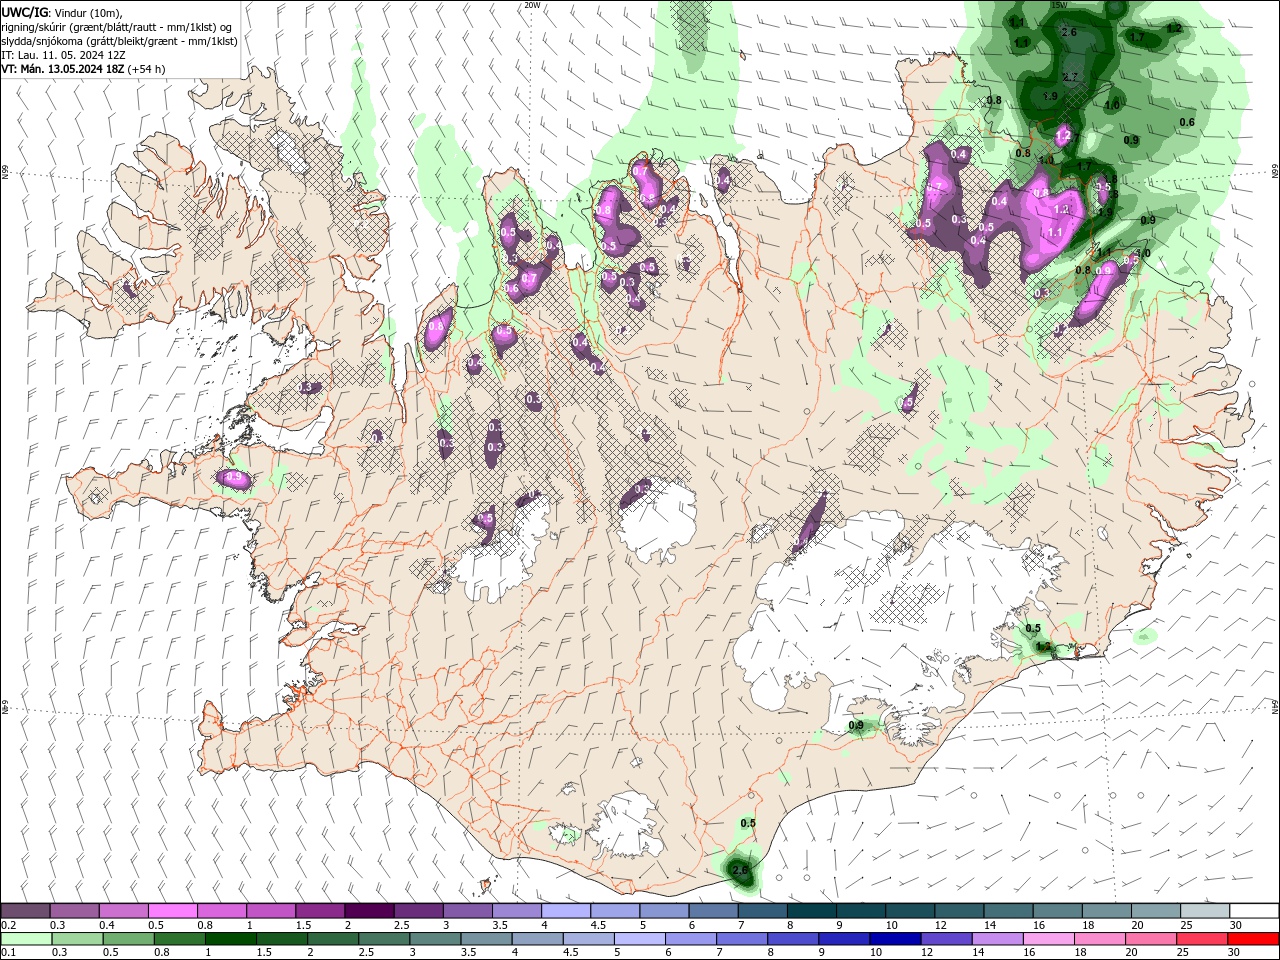Click upper scale label "7"
Image resolution: width=1280 pixels, height=960 pixels.
[x=742, y=925]
